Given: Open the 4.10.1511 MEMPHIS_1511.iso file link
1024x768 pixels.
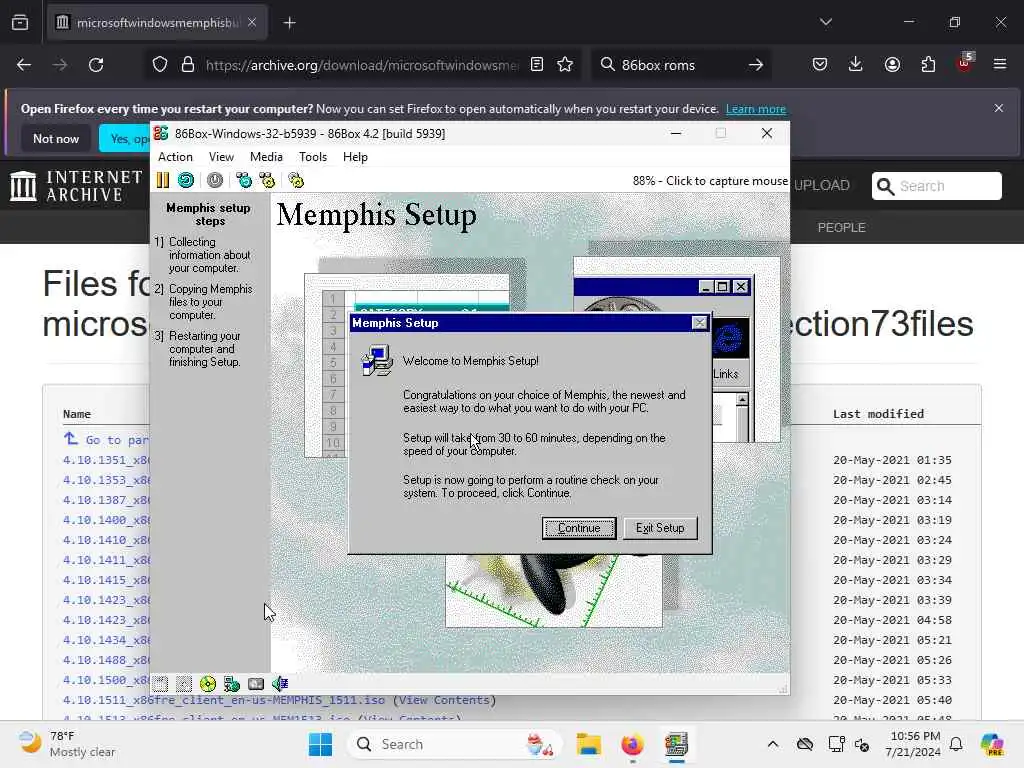Looking at the screenshot, I should coord(224,700).
